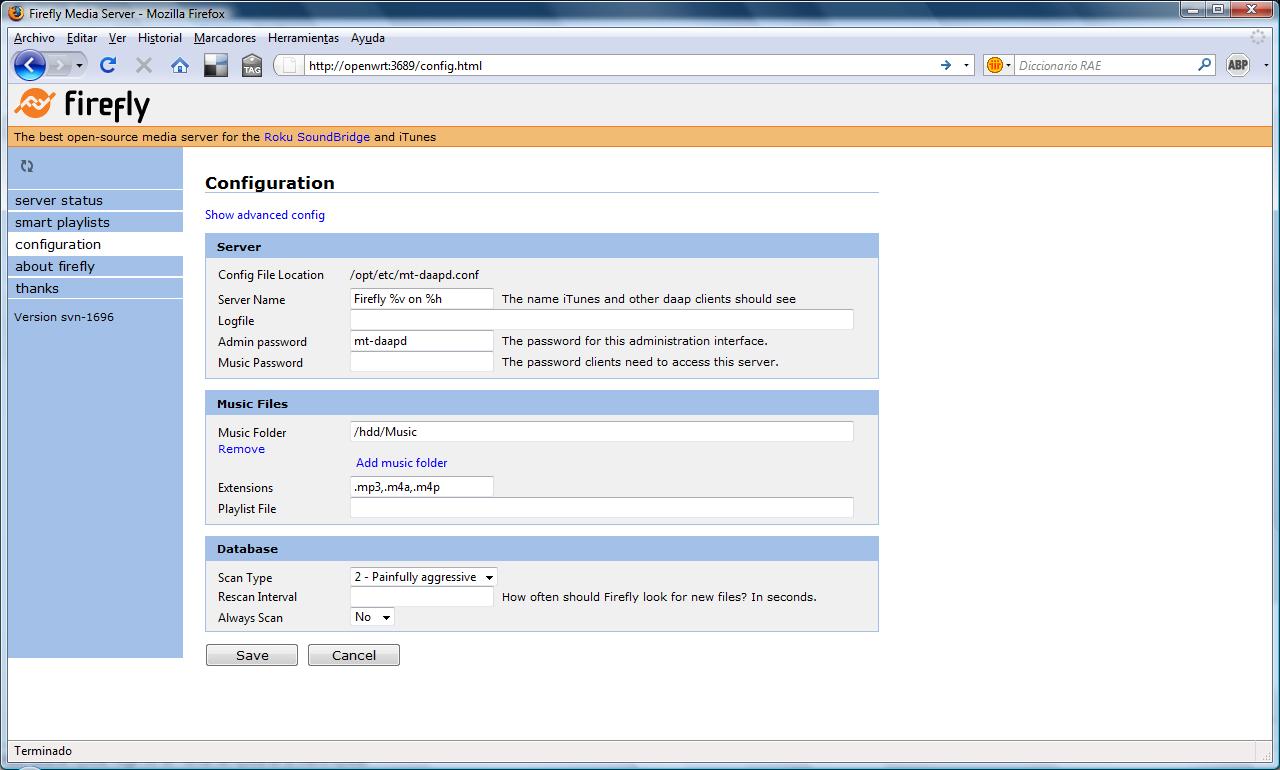Go to server status page
Viewport: 1280px width, 770px height.
click(x=95, y=200)
